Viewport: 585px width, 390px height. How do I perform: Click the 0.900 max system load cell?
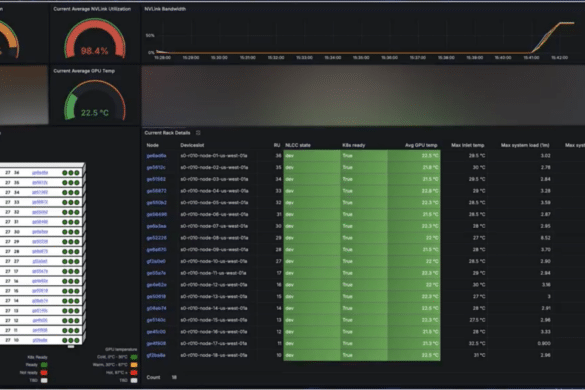click(544, 343)
